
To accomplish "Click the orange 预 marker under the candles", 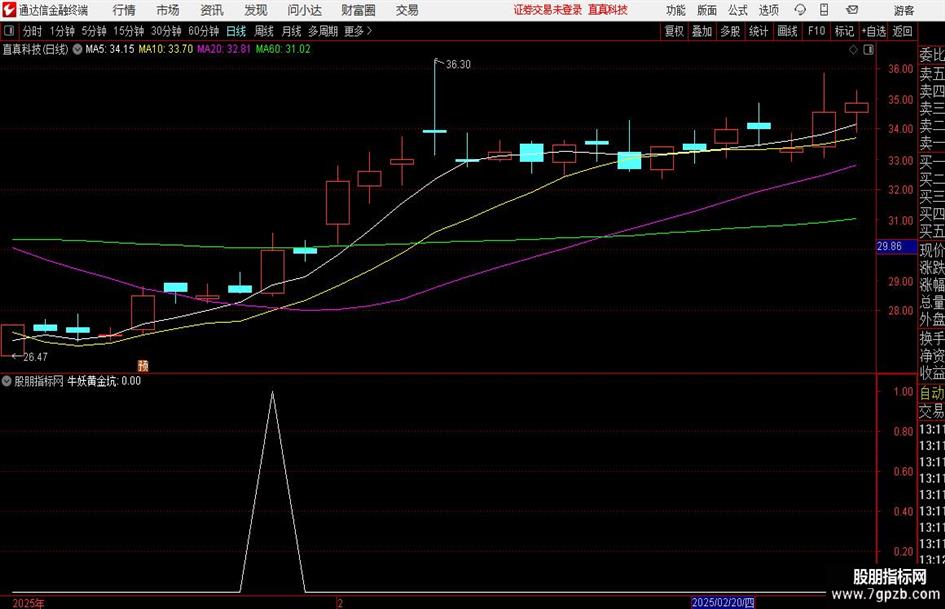I will tap(143, 365).
